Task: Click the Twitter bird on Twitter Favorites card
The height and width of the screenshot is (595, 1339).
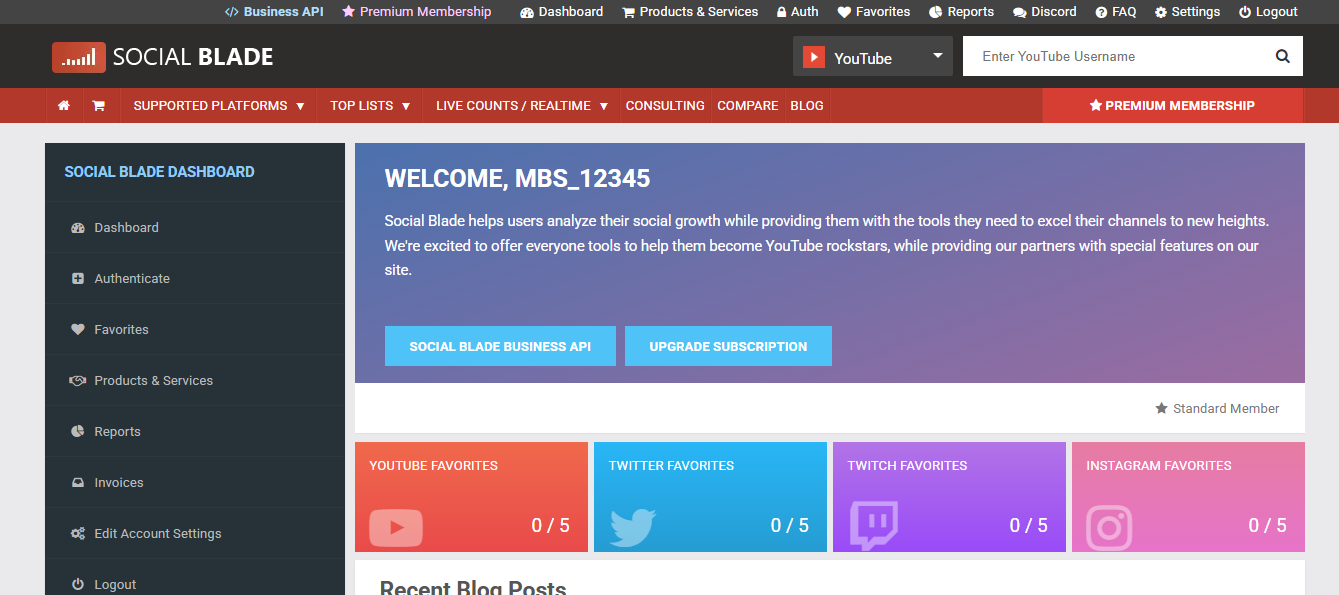Action: pyautogui.click(x=633, y=527)
